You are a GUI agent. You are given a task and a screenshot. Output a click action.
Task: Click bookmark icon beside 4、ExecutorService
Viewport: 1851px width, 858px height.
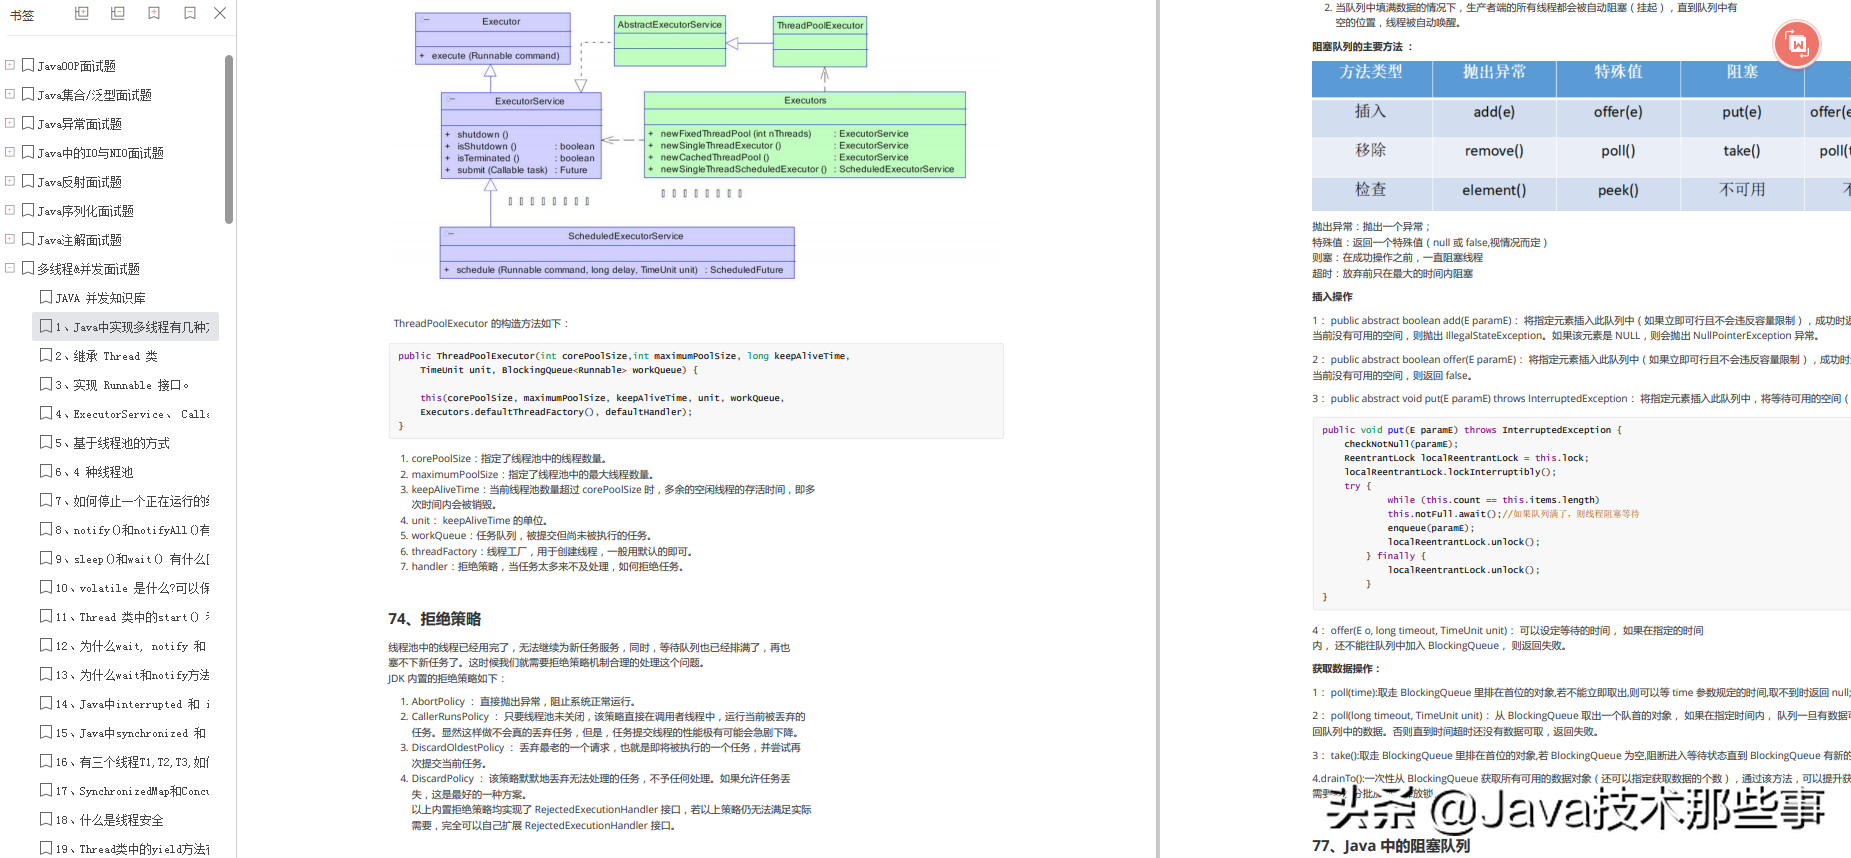(46, 413)
